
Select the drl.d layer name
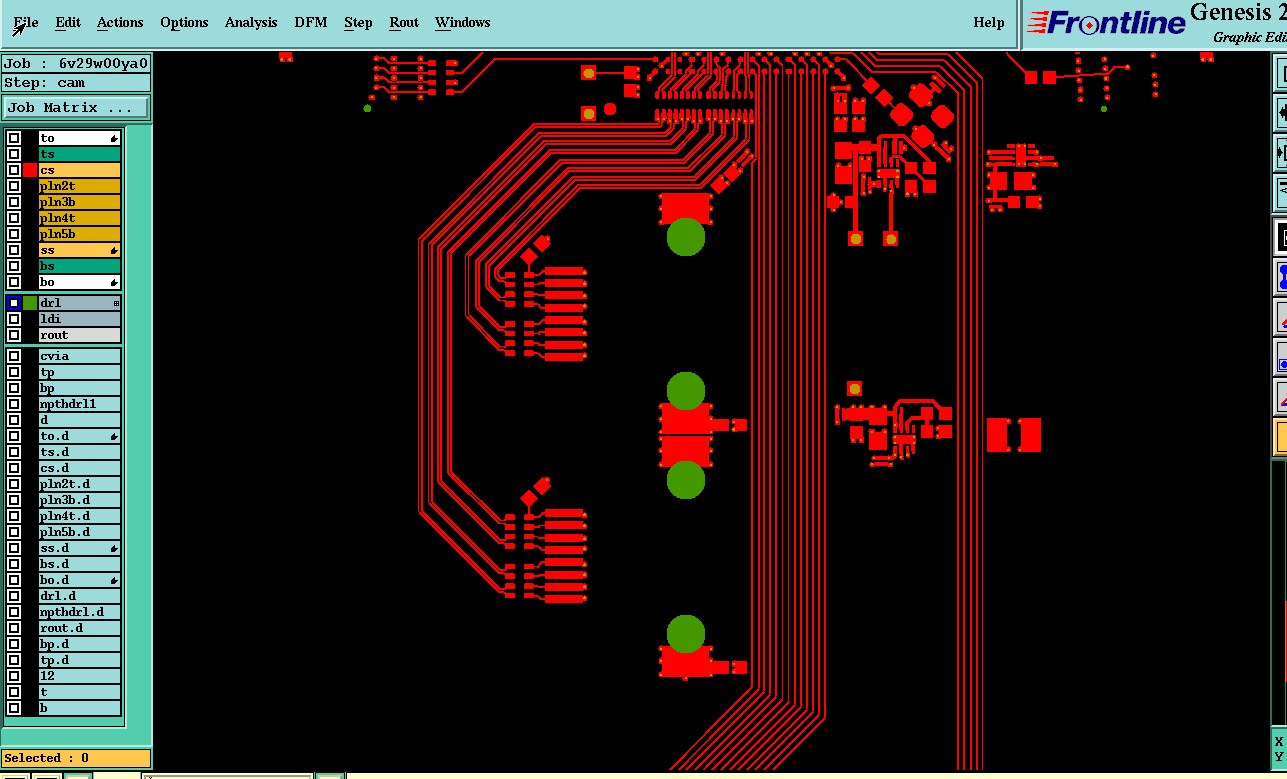click(x=79, y=596)
